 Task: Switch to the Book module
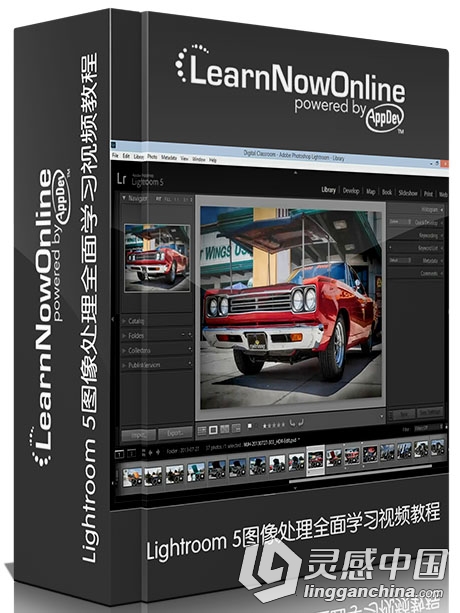(387, 192)
